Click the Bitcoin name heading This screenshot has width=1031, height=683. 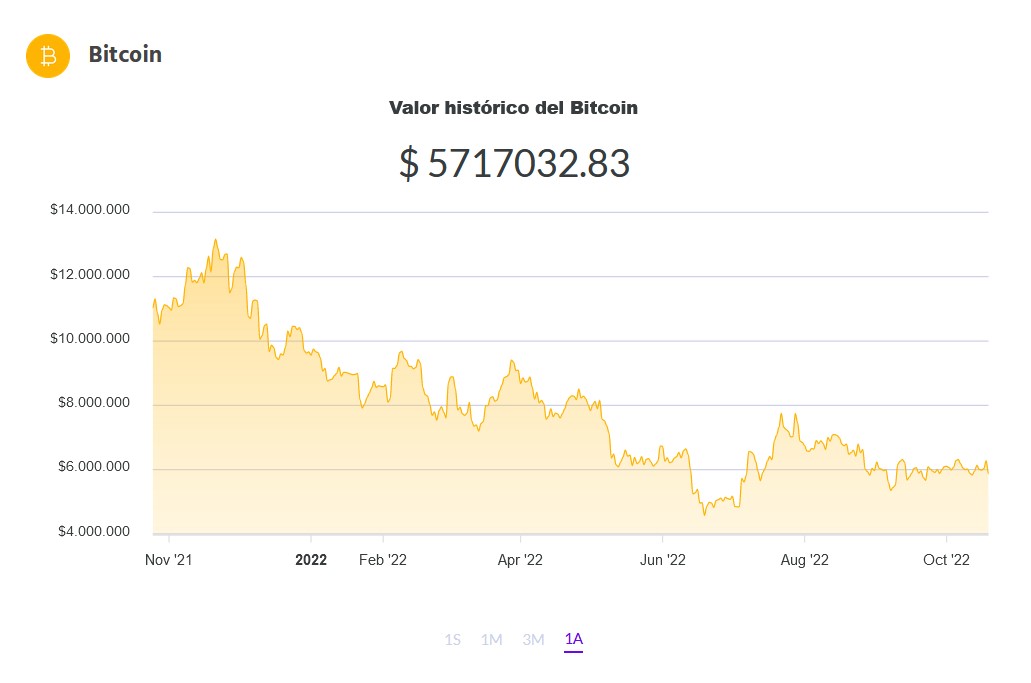pyautogui.click(x=125, y=55)
